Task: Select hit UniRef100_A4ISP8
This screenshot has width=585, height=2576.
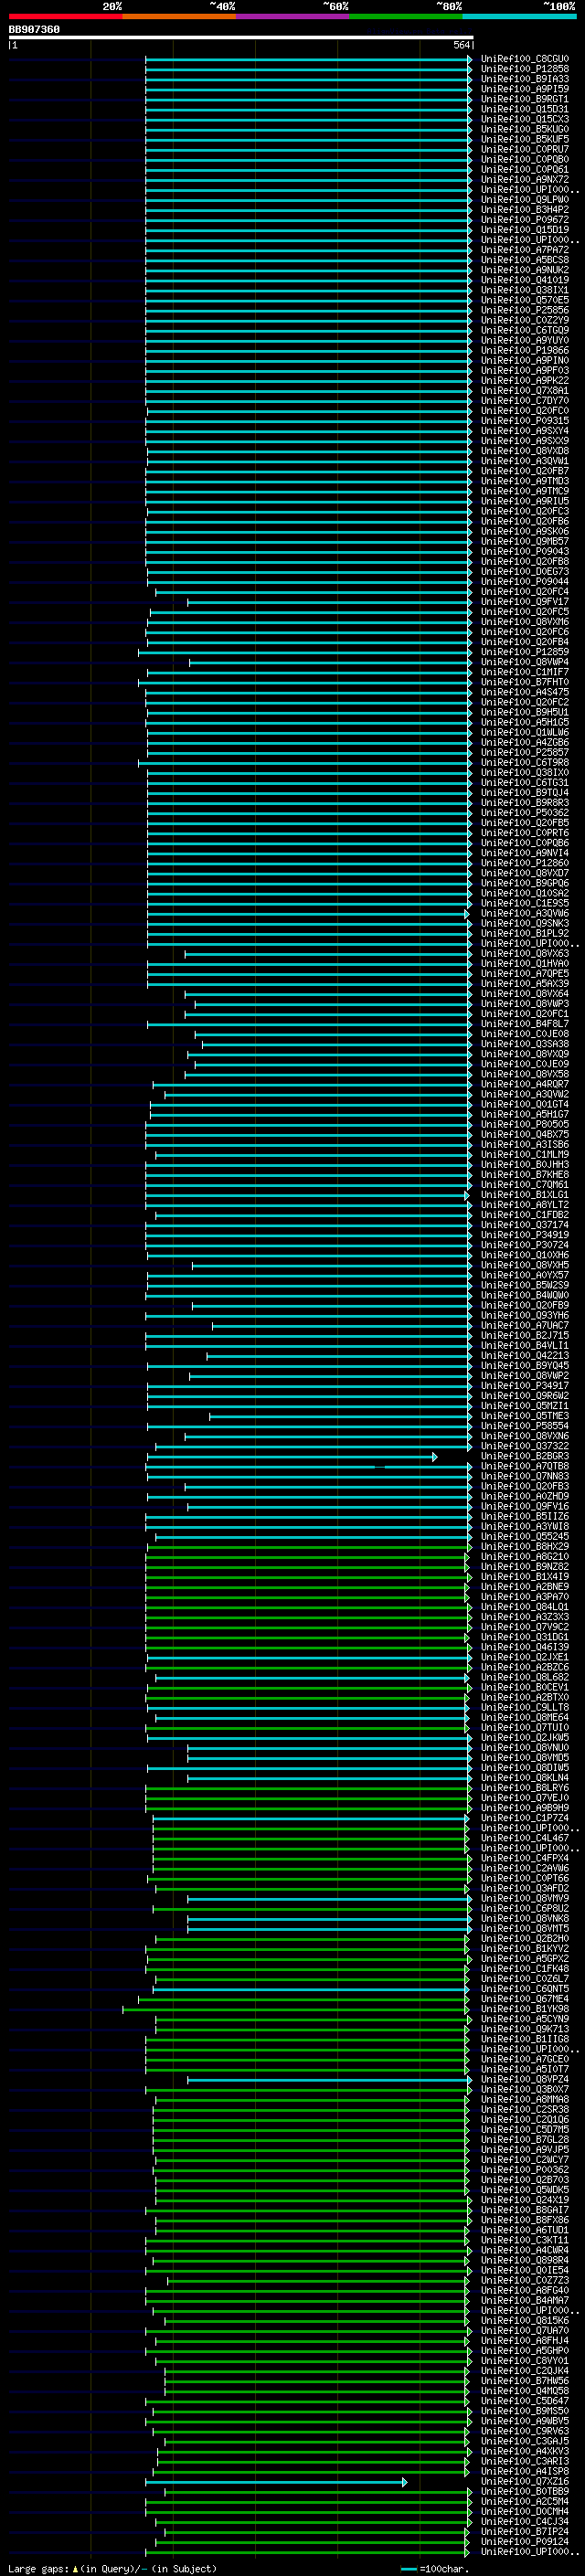Action: [x=524, y=2471]
